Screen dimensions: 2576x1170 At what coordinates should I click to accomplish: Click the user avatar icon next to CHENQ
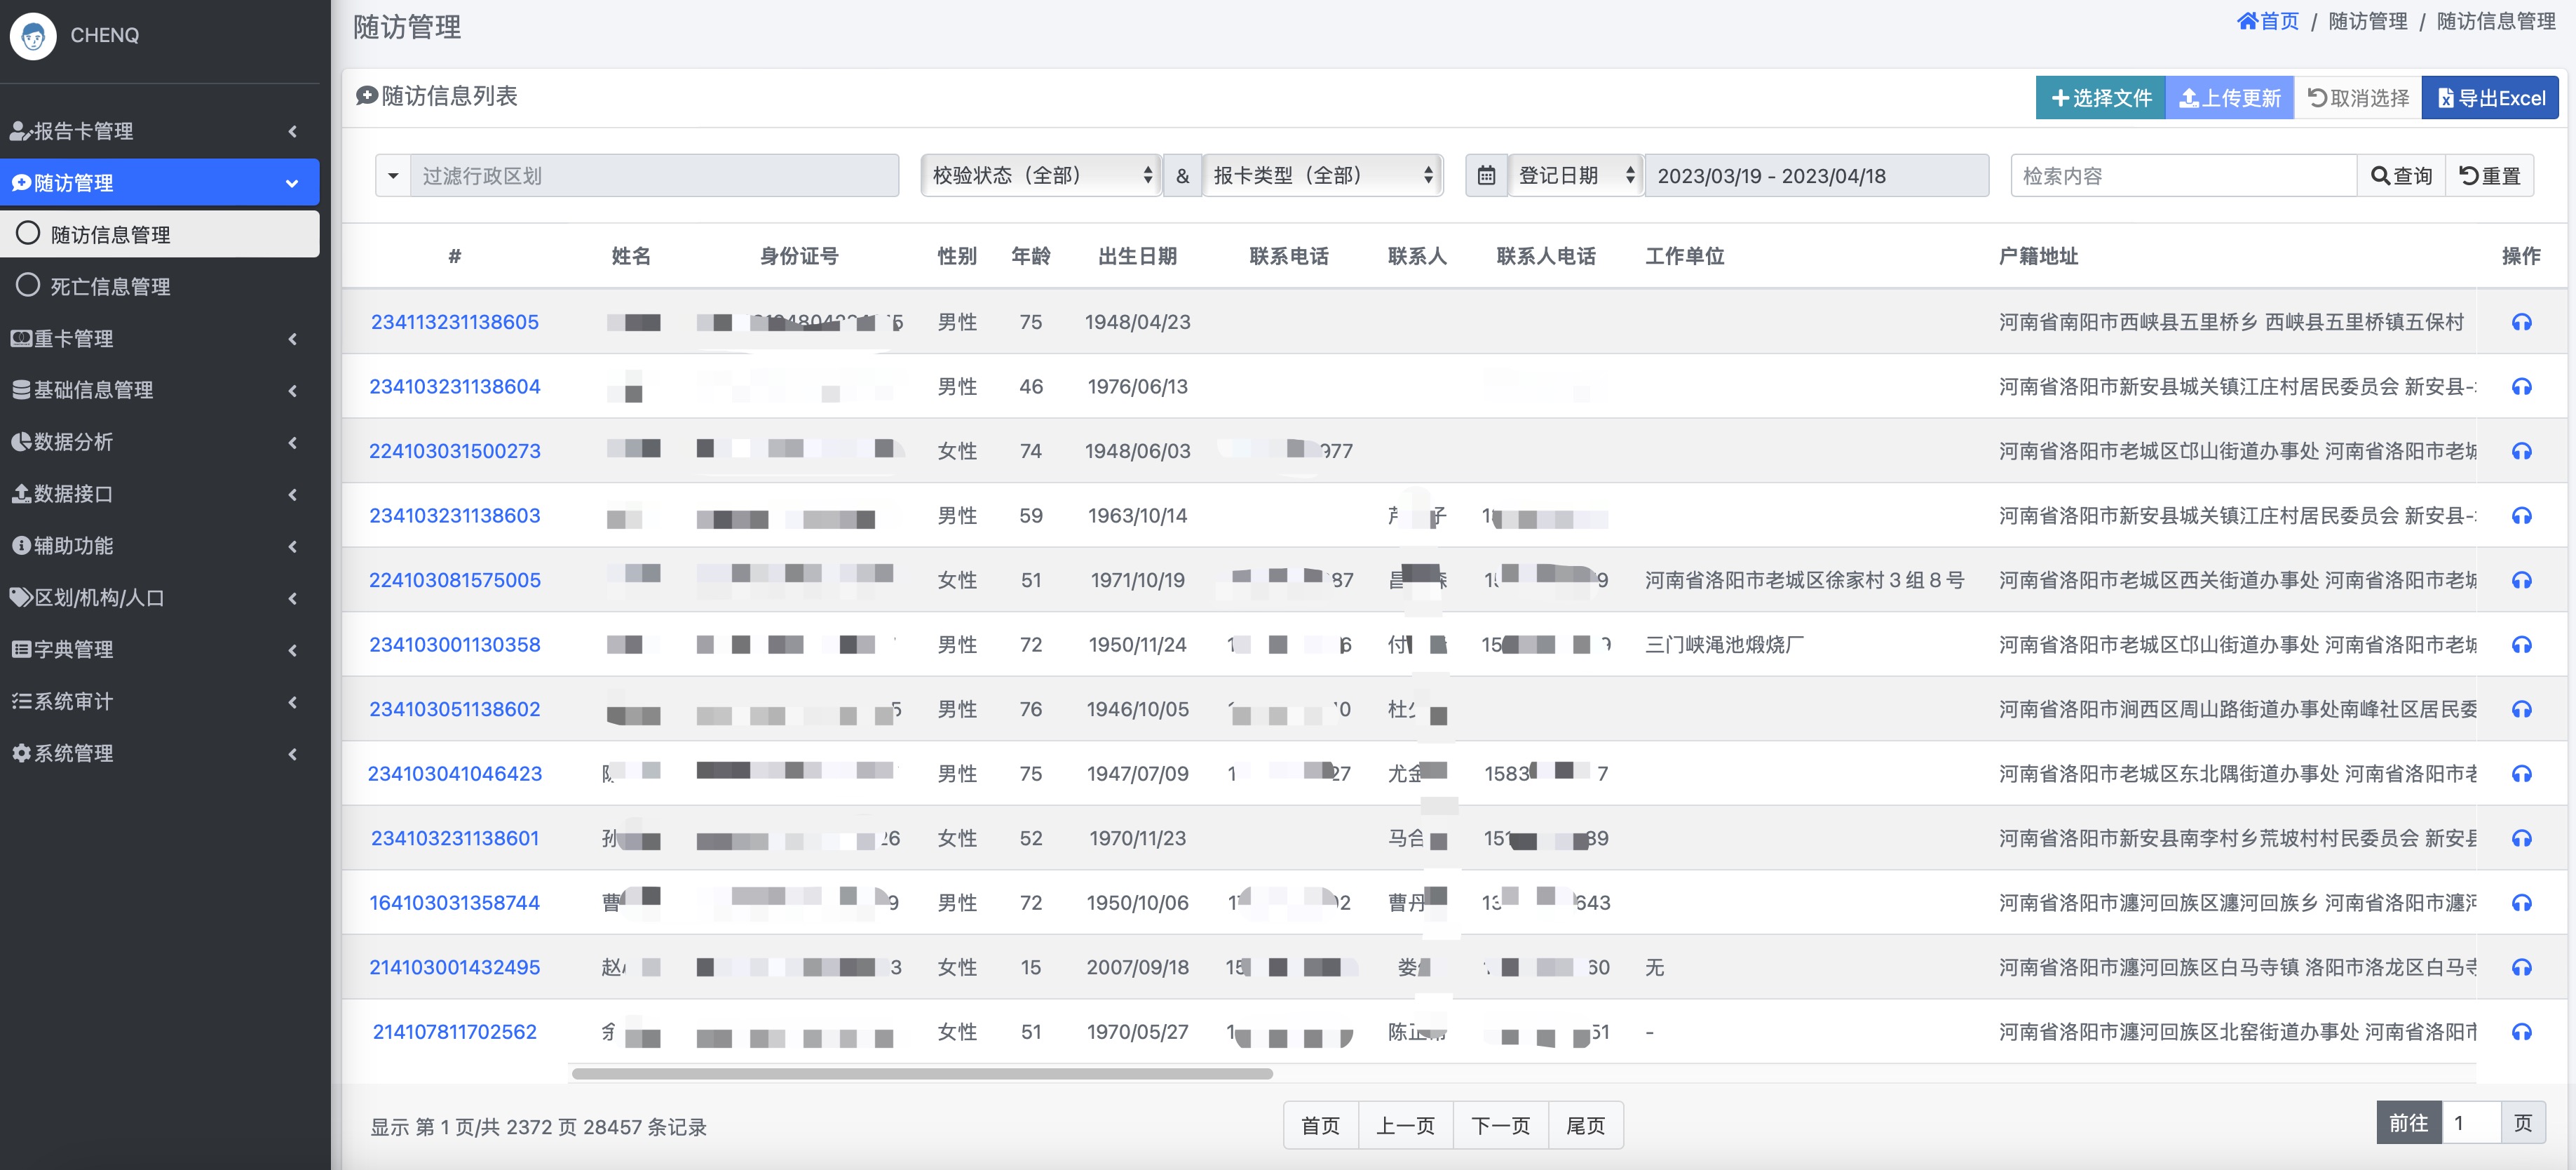[33, 36]
